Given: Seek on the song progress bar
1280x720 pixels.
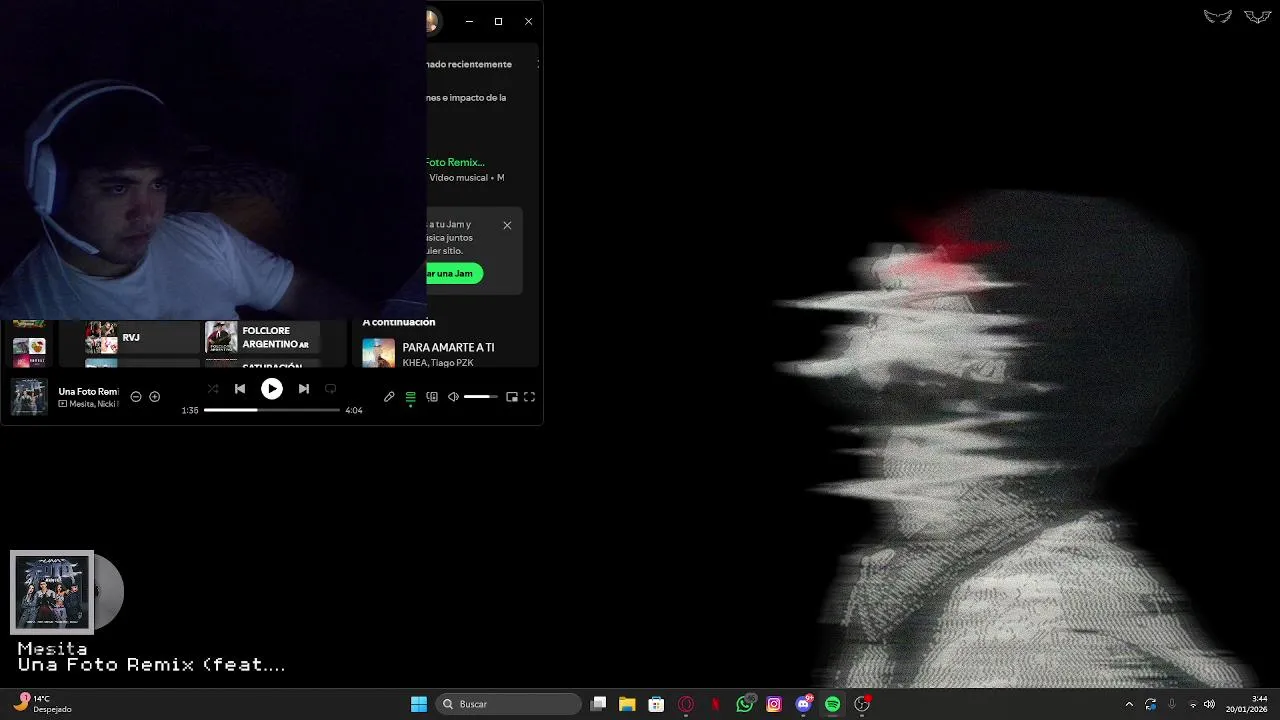Looking at the screenshot, I should pyautogui.click(x=272, y=410).
